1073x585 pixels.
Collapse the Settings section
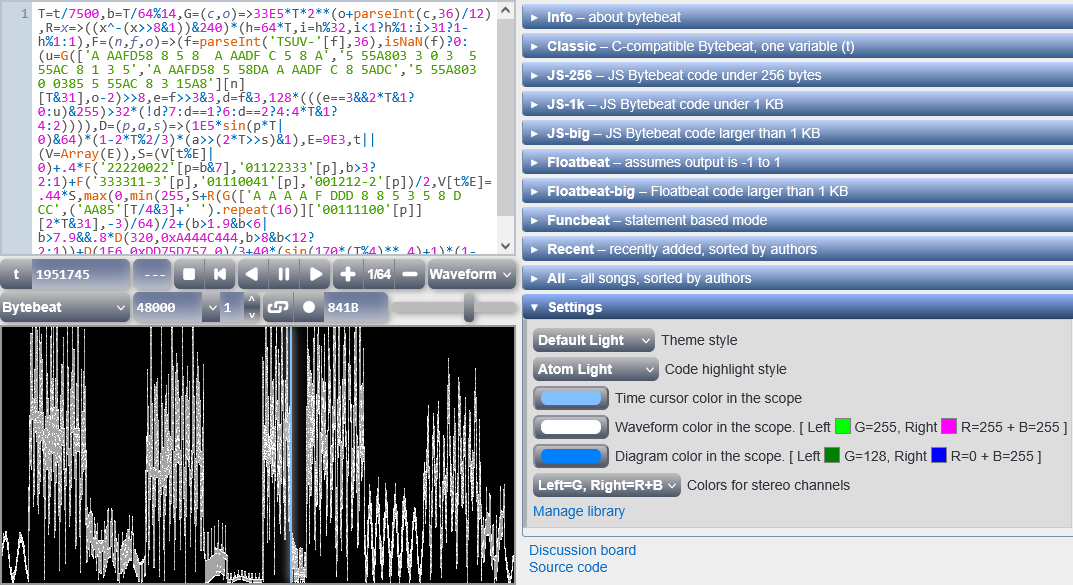(x=796, y=307)
